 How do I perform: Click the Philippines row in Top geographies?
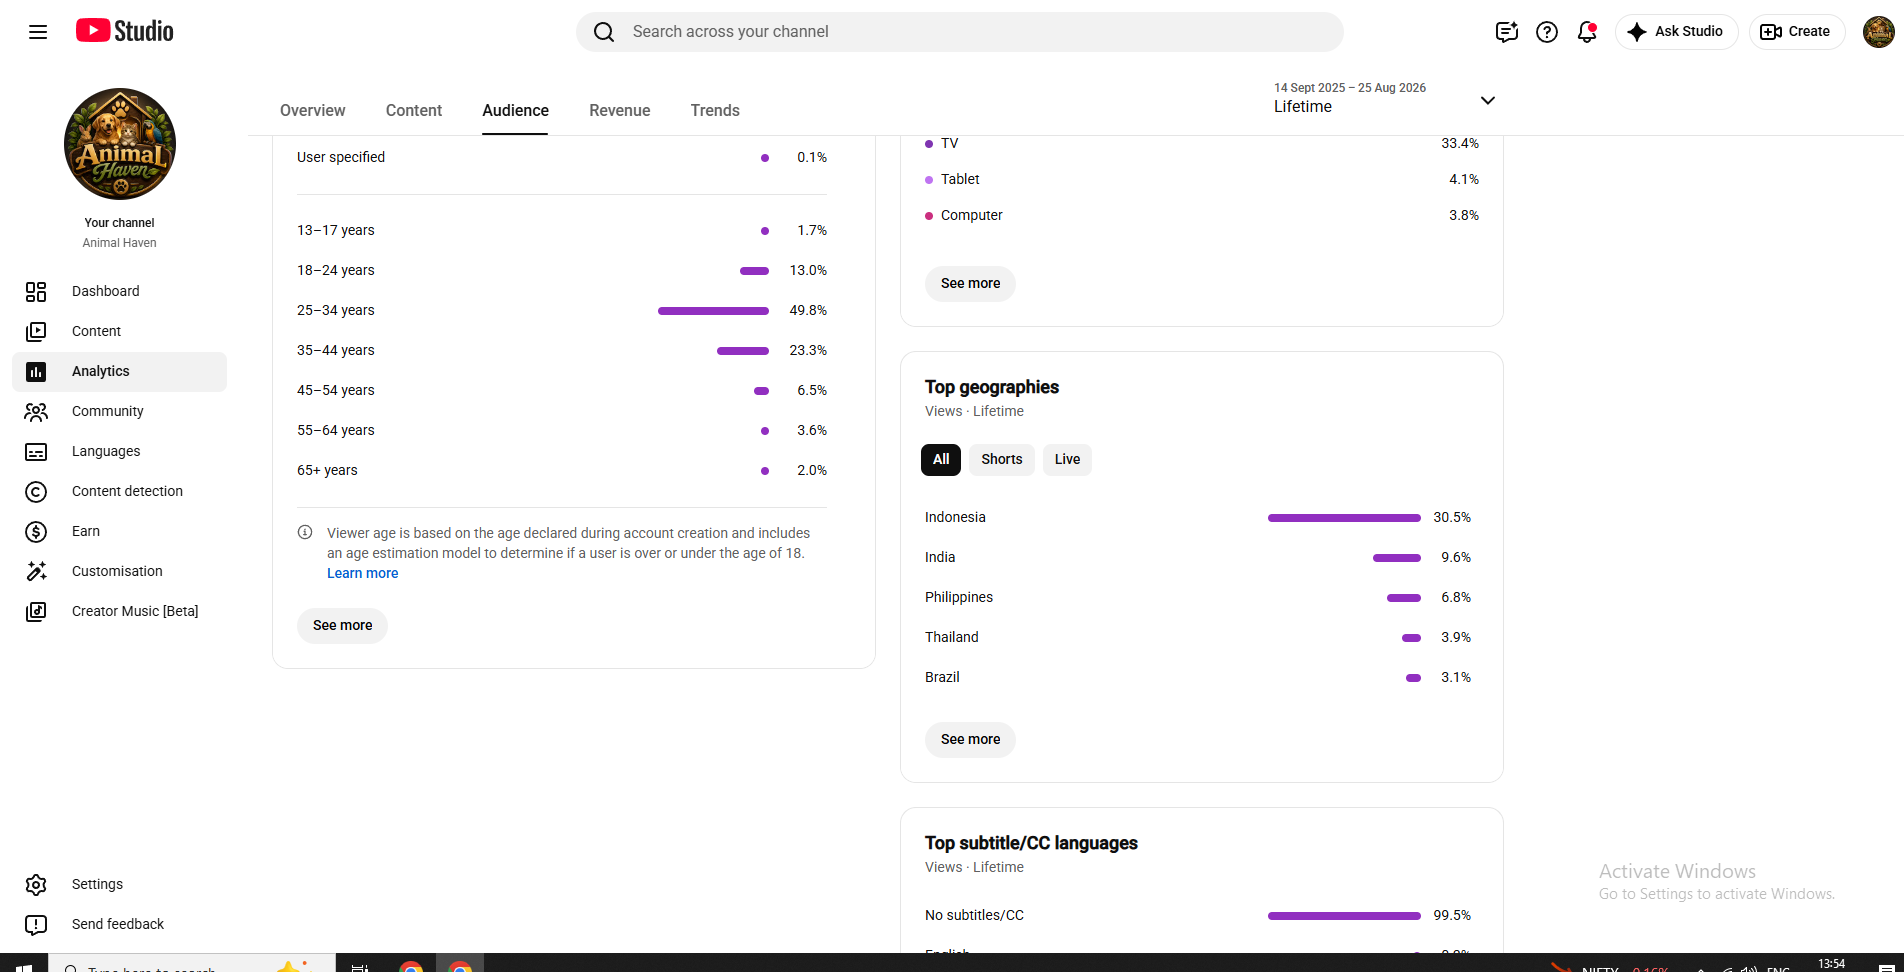[x=1198, y=598]
